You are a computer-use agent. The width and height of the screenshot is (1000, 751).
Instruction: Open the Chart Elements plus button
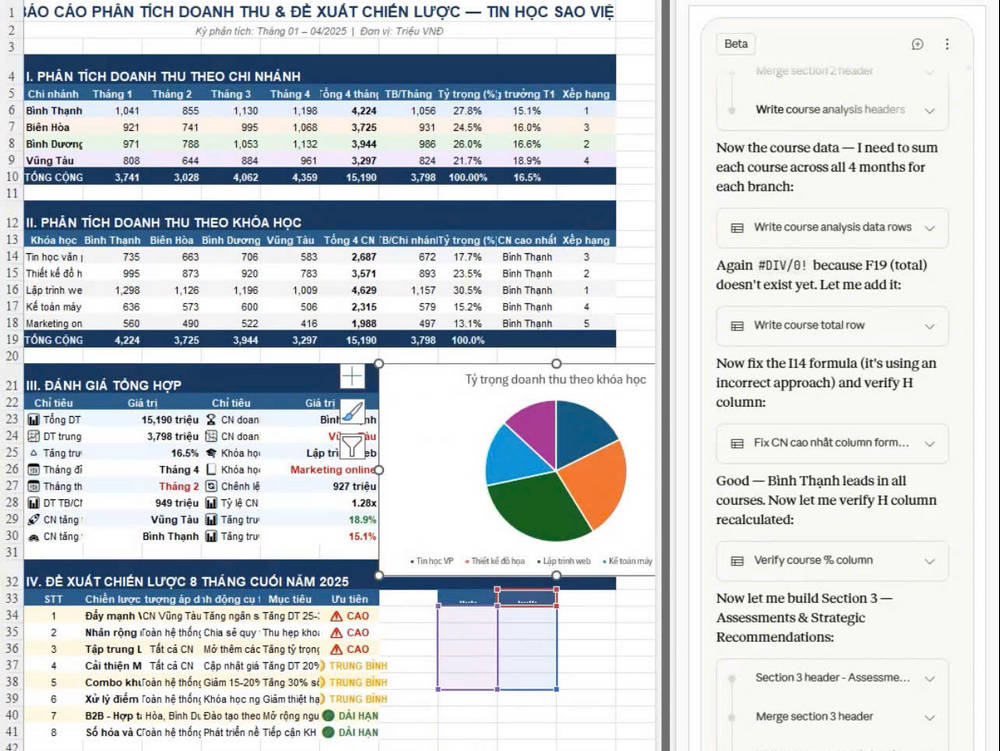(353, 376)
